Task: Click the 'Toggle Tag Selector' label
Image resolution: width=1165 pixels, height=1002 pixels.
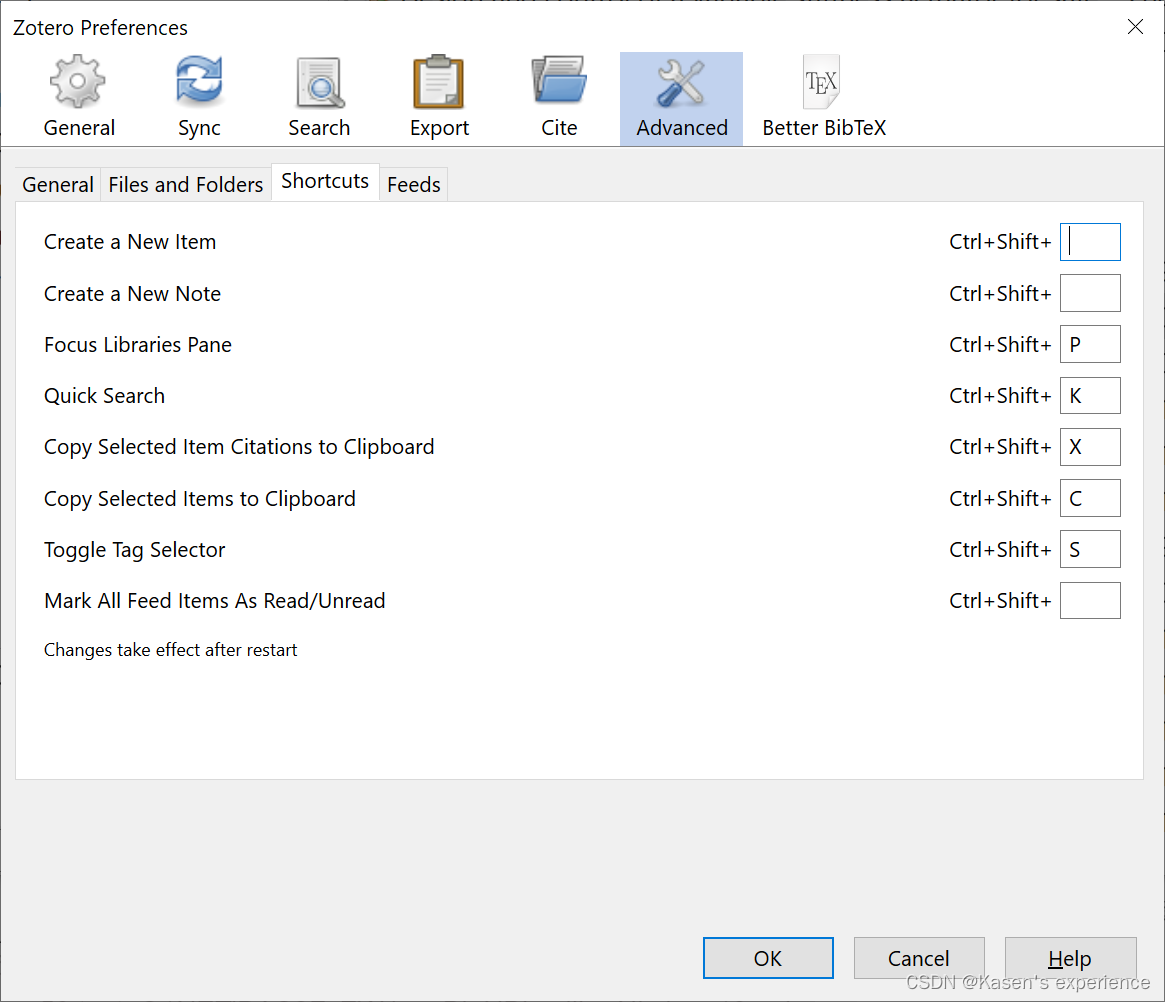Action: (134, 550)
